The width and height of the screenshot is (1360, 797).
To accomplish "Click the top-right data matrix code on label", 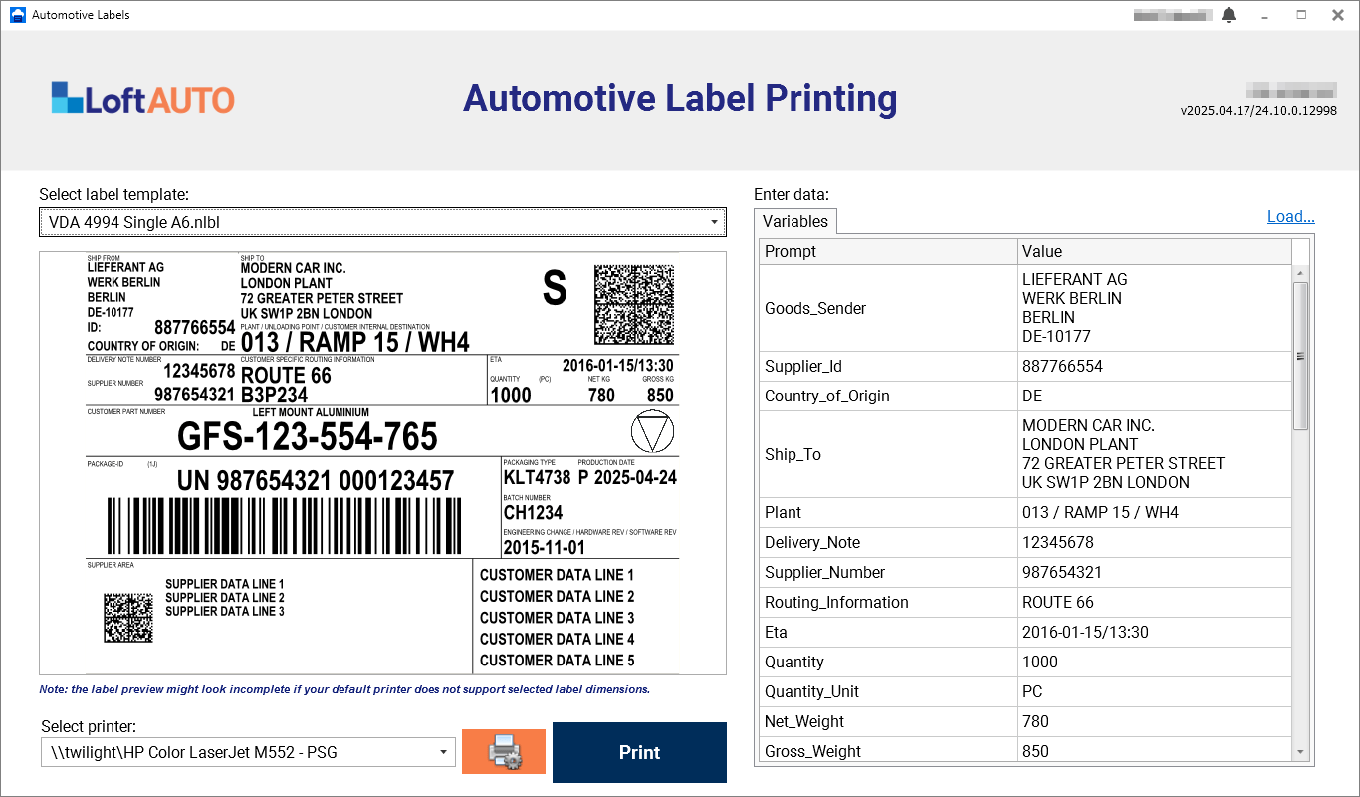I will click(x=634, y=305).
